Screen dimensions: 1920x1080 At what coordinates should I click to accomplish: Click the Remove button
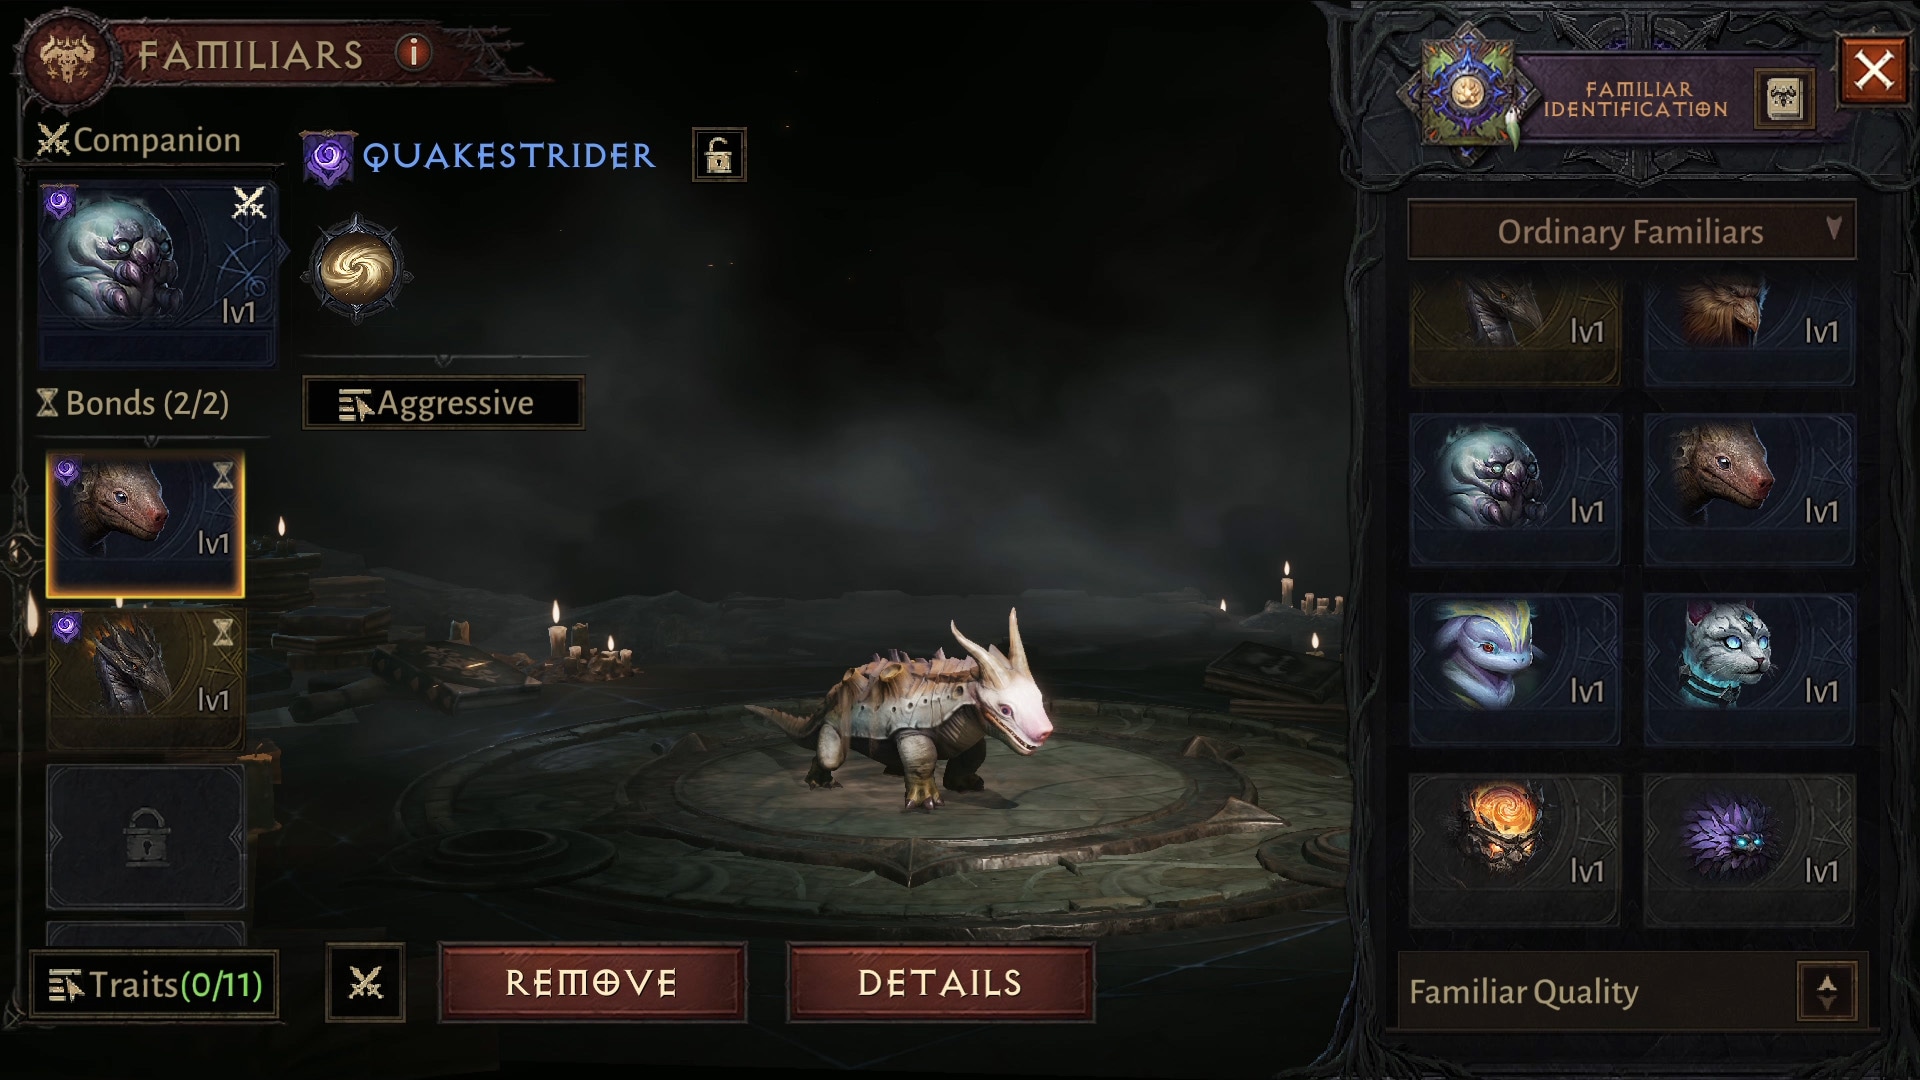coord(592,983)
